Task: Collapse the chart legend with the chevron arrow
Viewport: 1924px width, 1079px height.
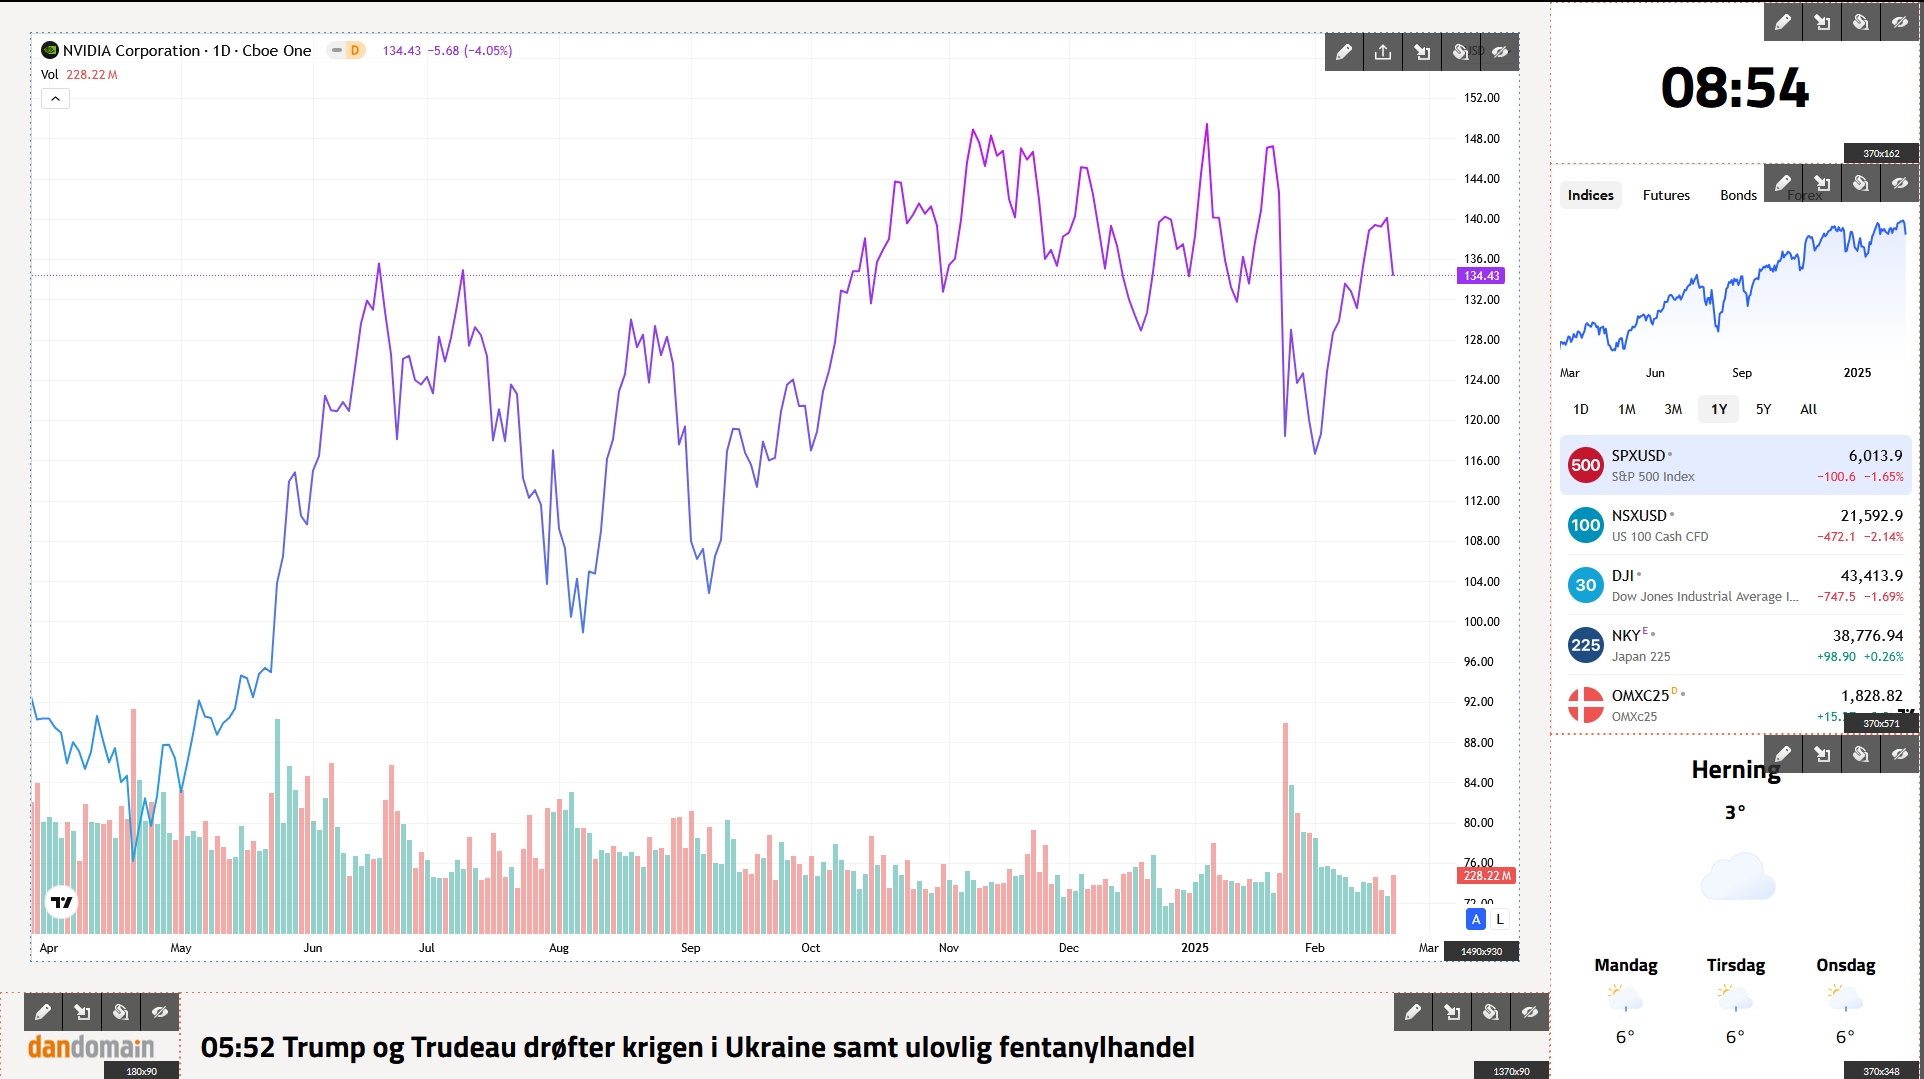Action: (55, 98)
